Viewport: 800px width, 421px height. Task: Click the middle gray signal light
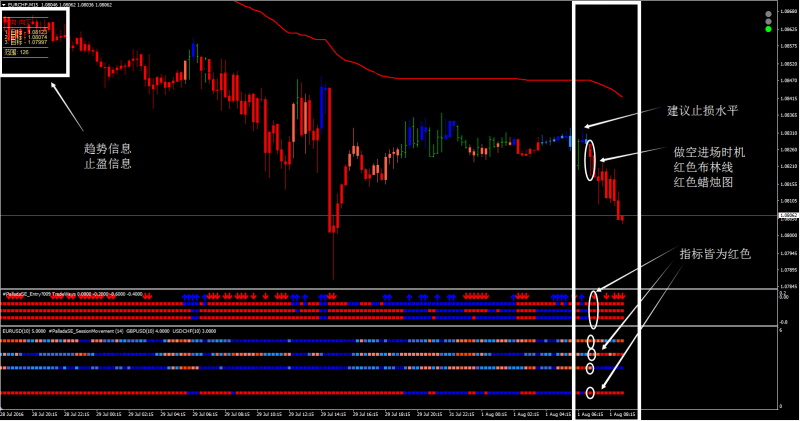(767, 21)
